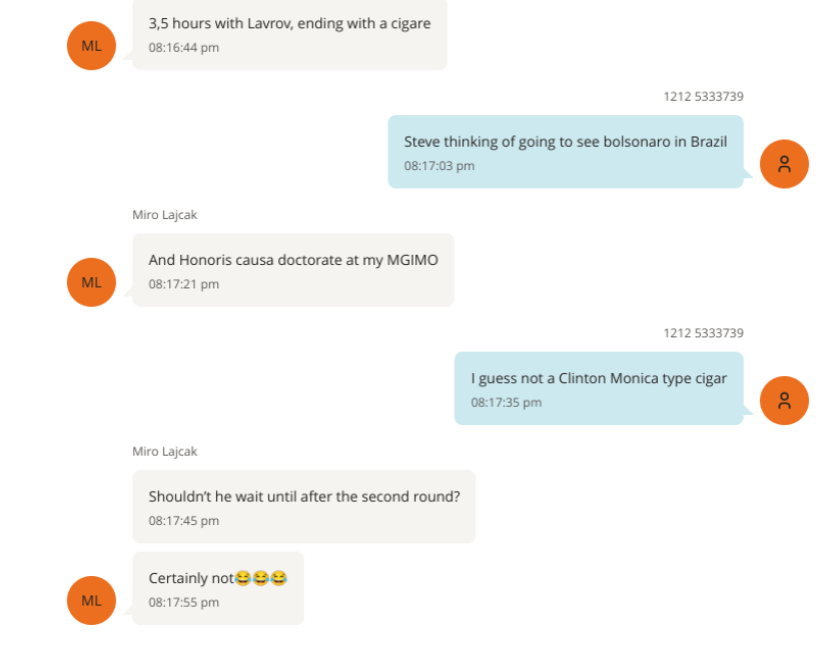Select the 'And Honoris causa doctorate' message text
The image size is (837, 645).
tap(293, 260)
